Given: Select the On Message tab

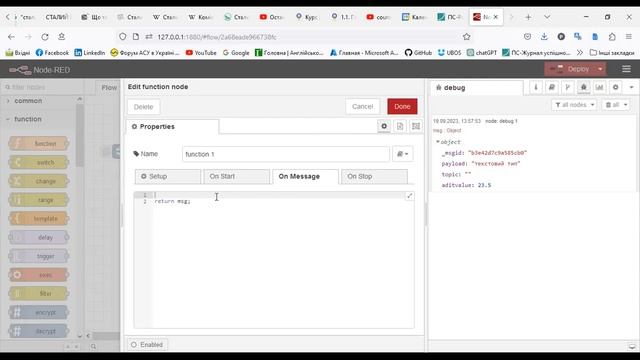Looking at the screenshot, I should [x=305, y=176].
